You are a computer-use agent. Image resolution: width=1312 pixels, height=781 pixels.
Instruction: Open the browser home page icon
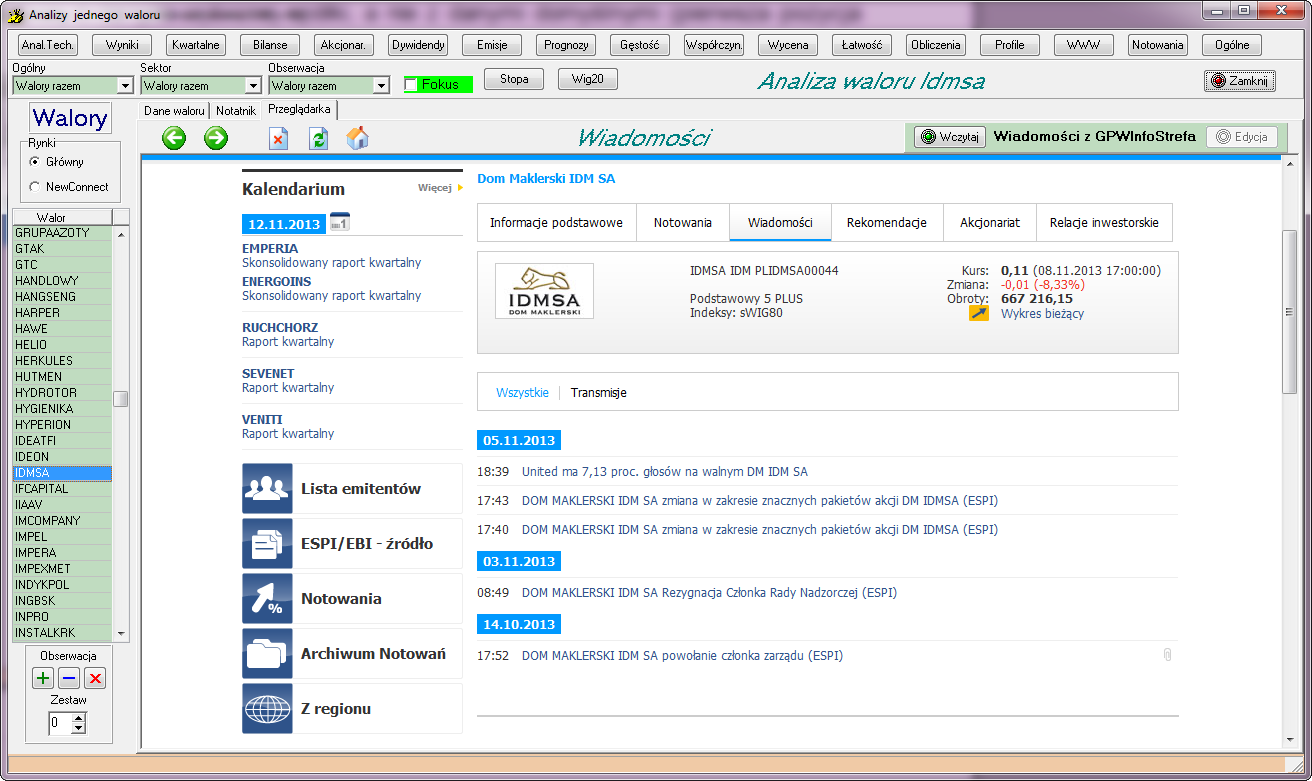(357, 138)
